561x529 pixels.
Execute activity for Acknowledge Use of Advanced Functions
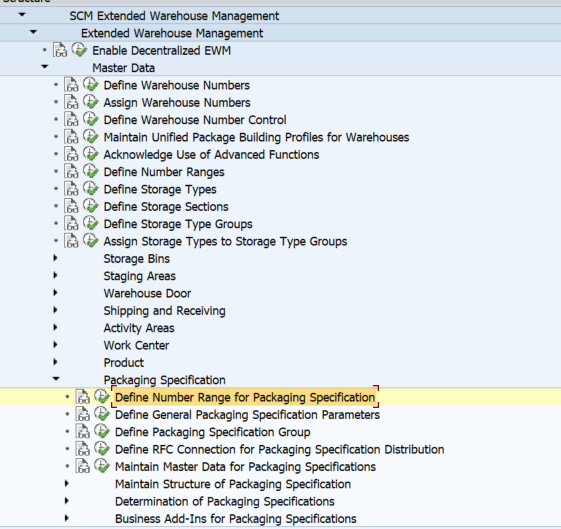(x=91, y=154)
